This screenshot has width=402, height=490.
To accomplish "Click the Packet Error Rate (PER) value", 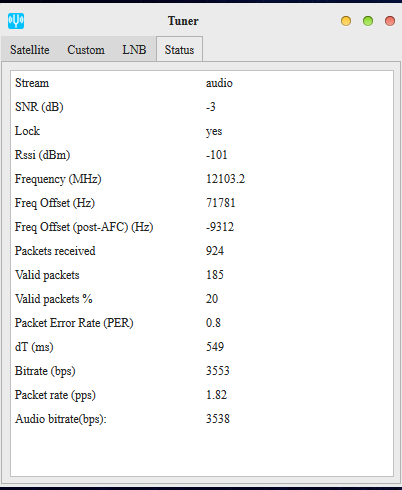I will click(213, 323).
